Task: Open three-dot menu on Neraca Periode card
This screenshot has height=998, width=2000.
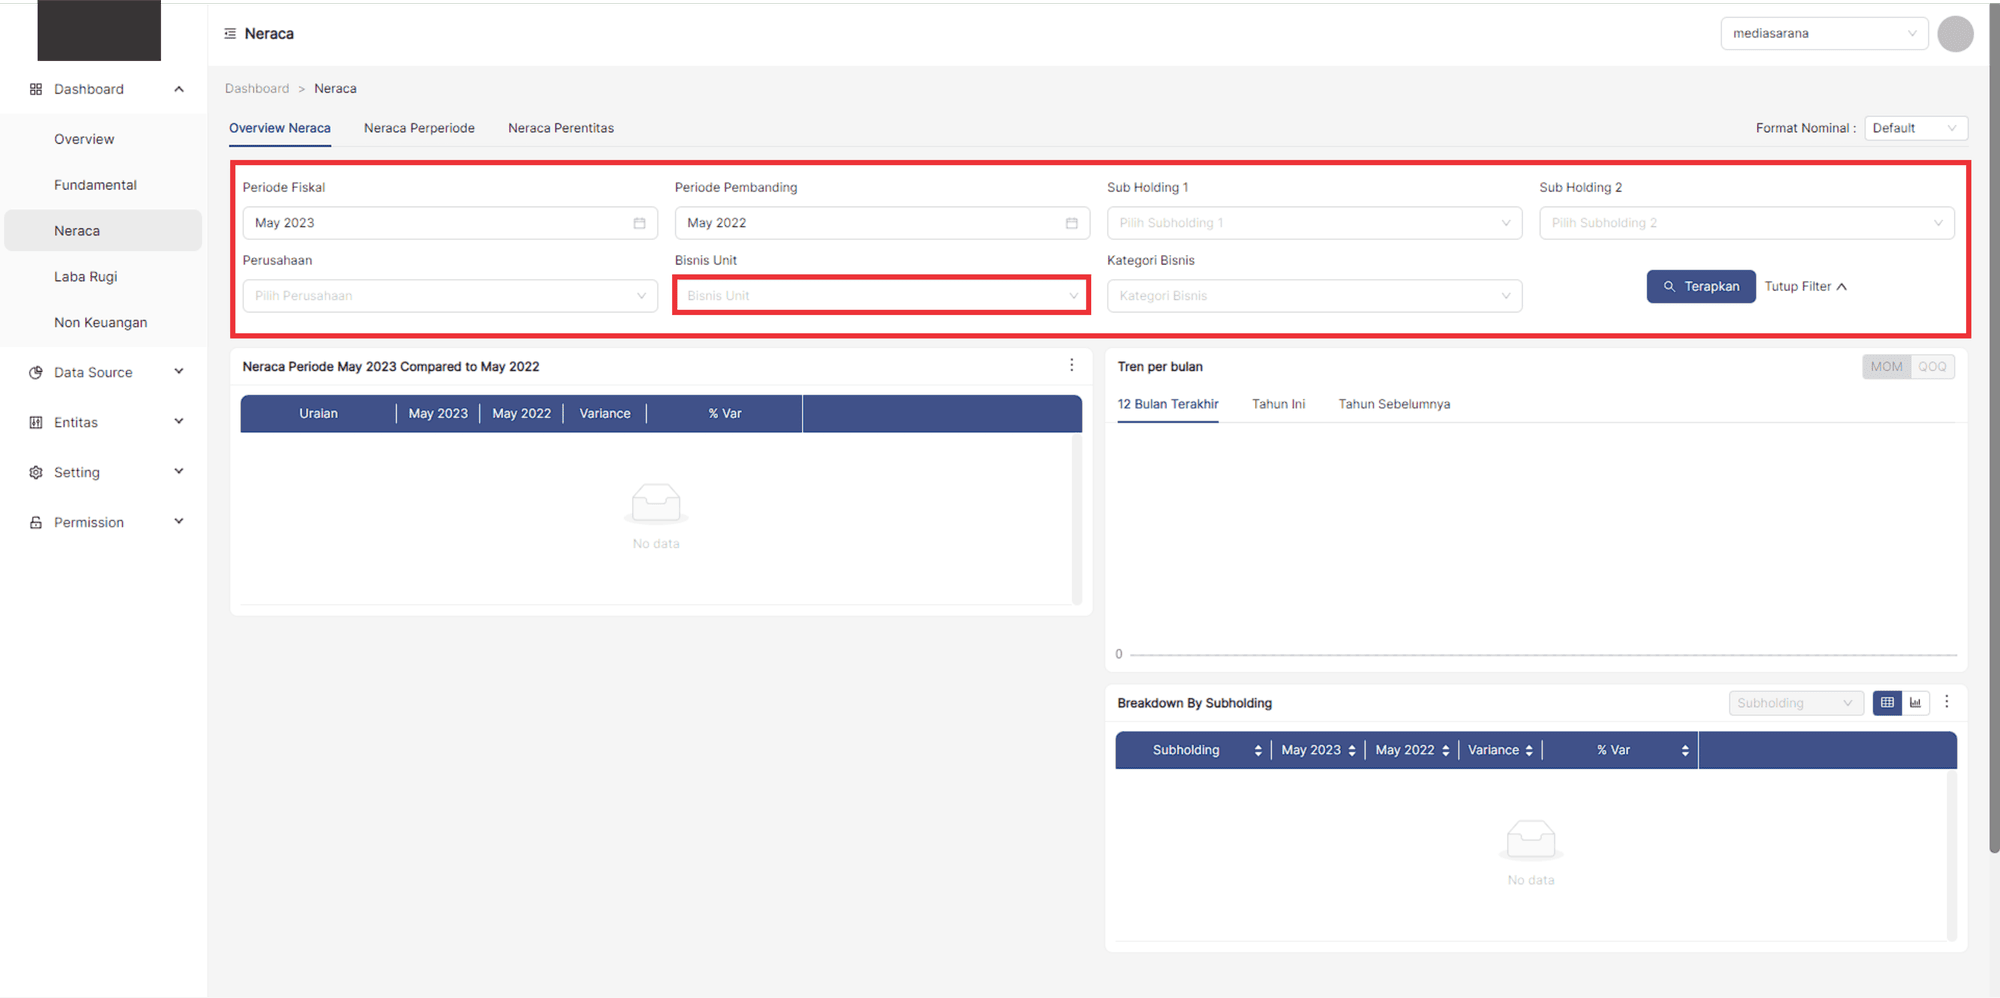Action: click(1071, 366)
